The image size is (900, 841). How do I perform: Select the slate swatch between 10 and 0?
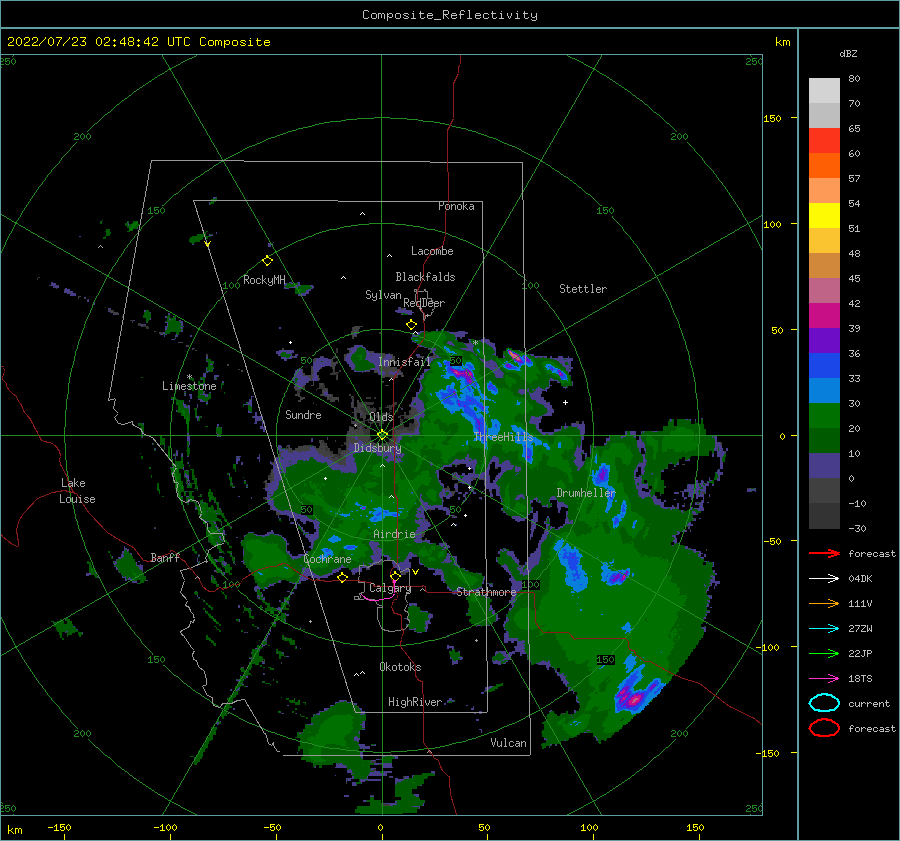pyautogui.click(x=824, y=466)
